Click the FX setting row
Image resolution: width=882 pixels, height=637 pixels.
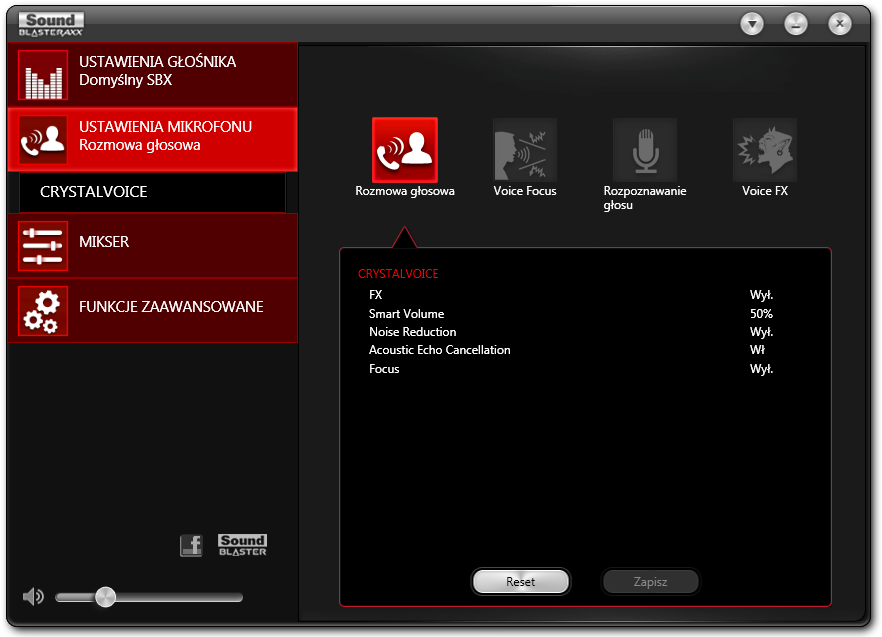click(x=572, y=295)
